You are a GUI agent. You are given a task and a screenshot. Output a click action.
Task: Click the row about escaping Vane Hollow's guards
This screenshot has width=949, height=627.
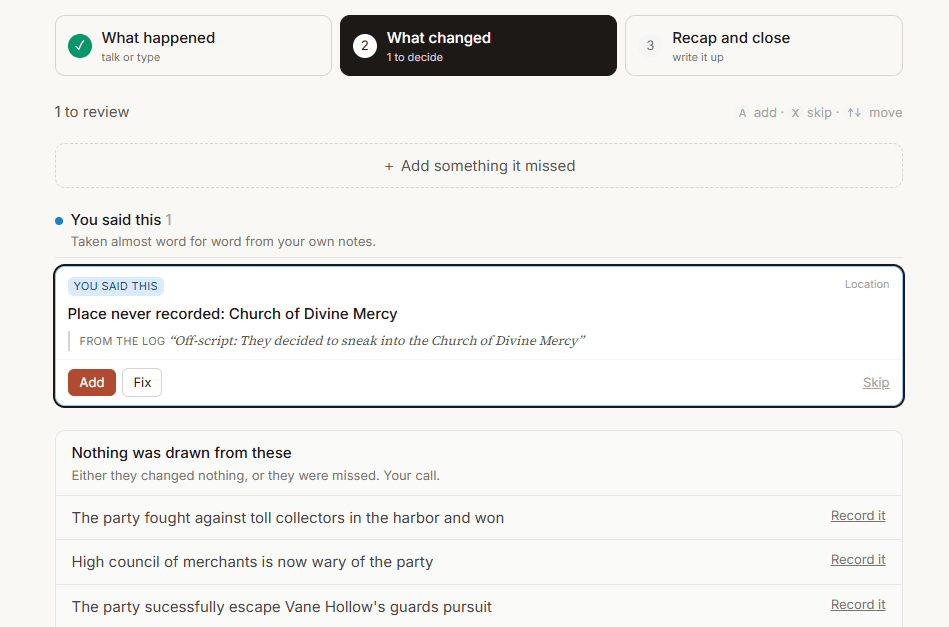pyautogui.click(x=479, y=606)
